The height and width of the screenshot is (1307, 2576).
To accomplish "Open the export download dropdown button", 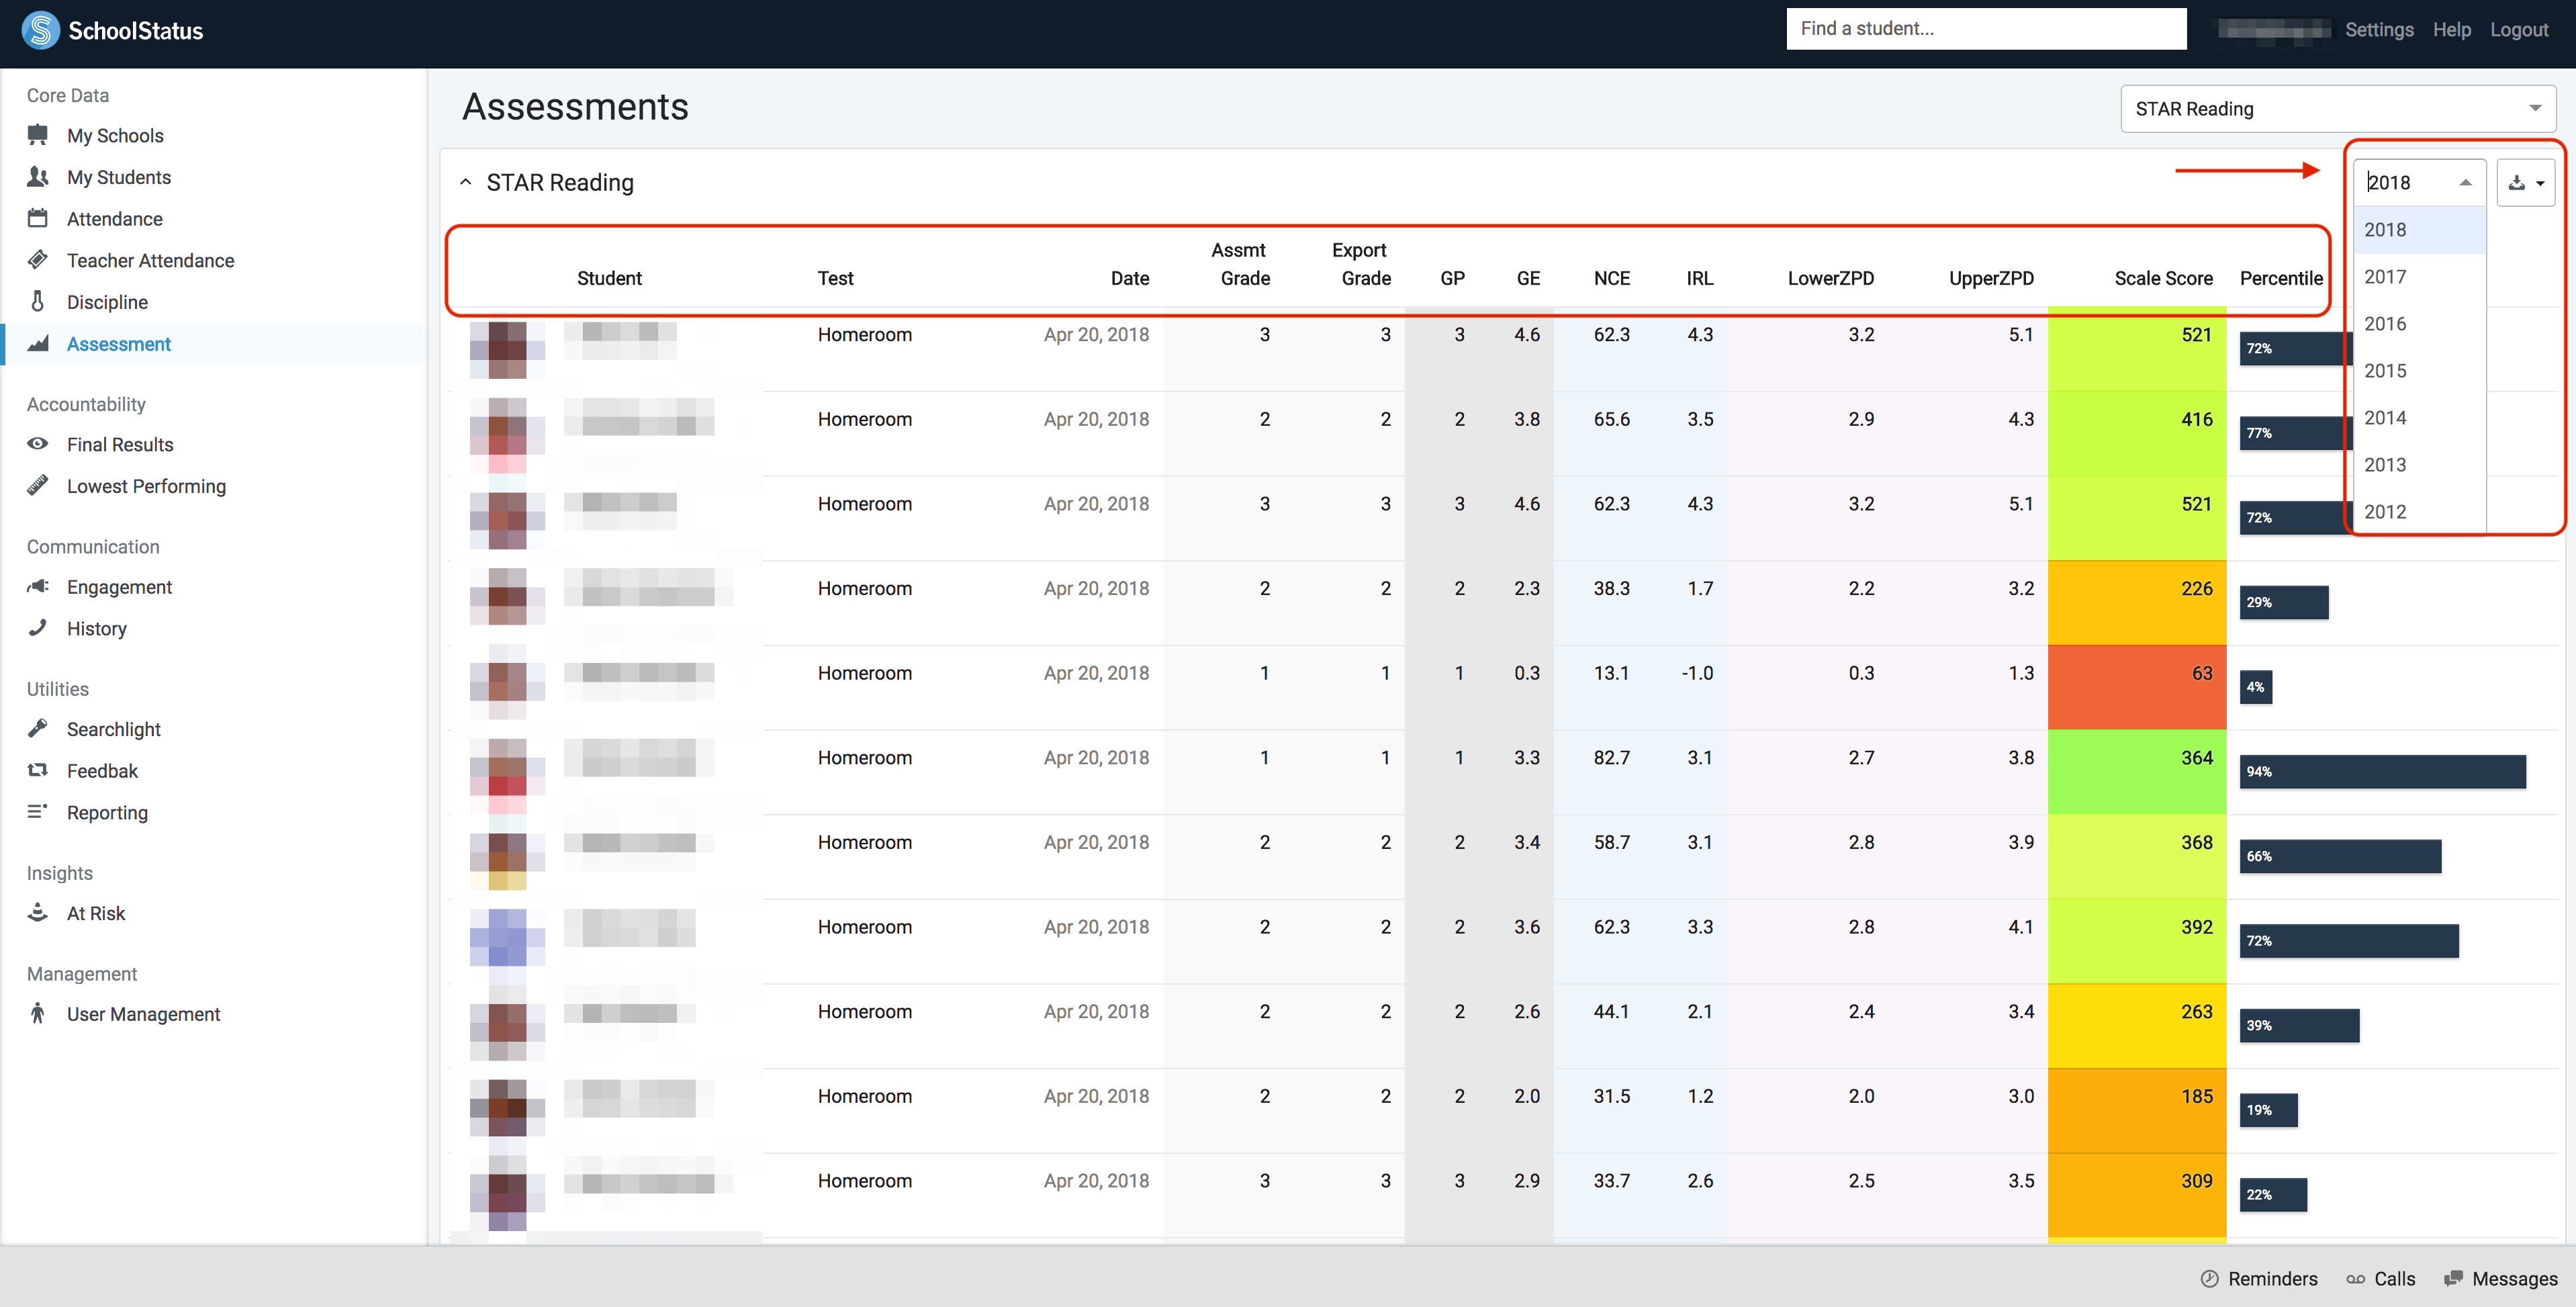I will (2526, 182).
